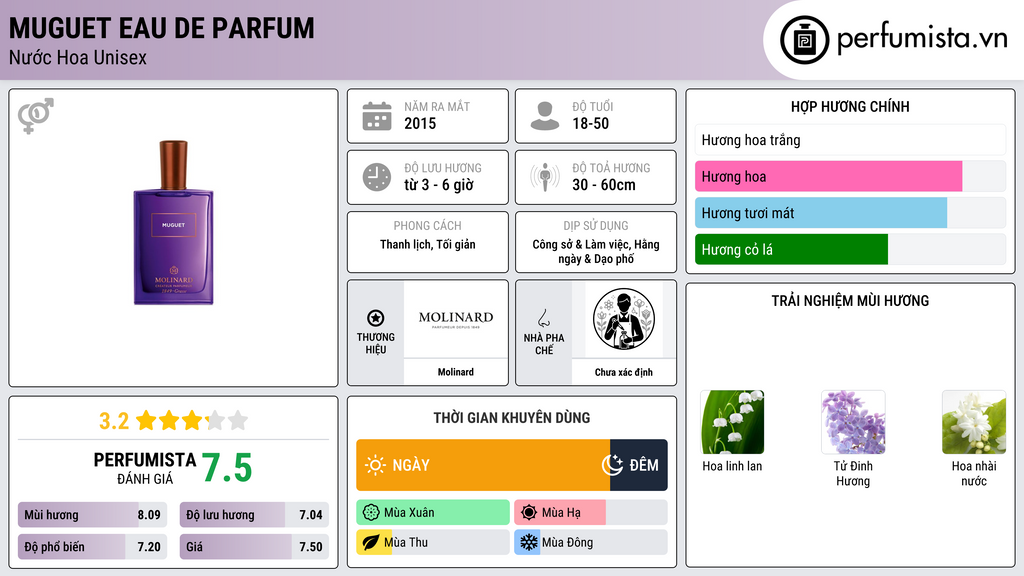Click the star badge icon above Thương hiệu

(376, 318)
